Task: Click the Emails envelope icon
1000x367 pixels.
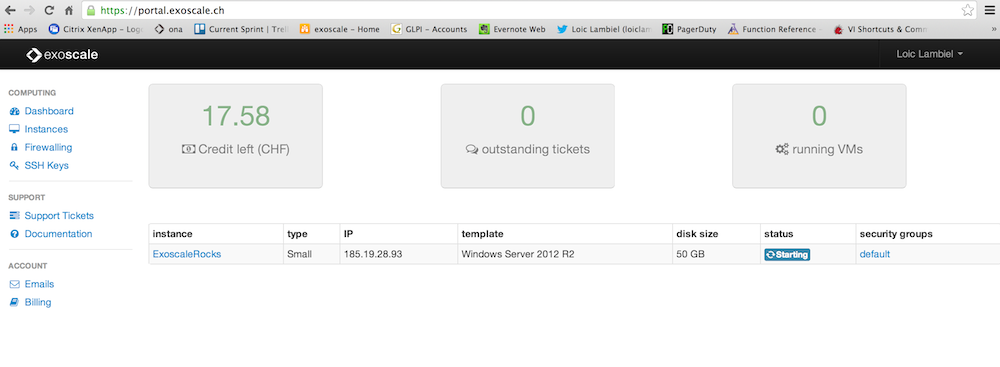Action: pos(14,284)
